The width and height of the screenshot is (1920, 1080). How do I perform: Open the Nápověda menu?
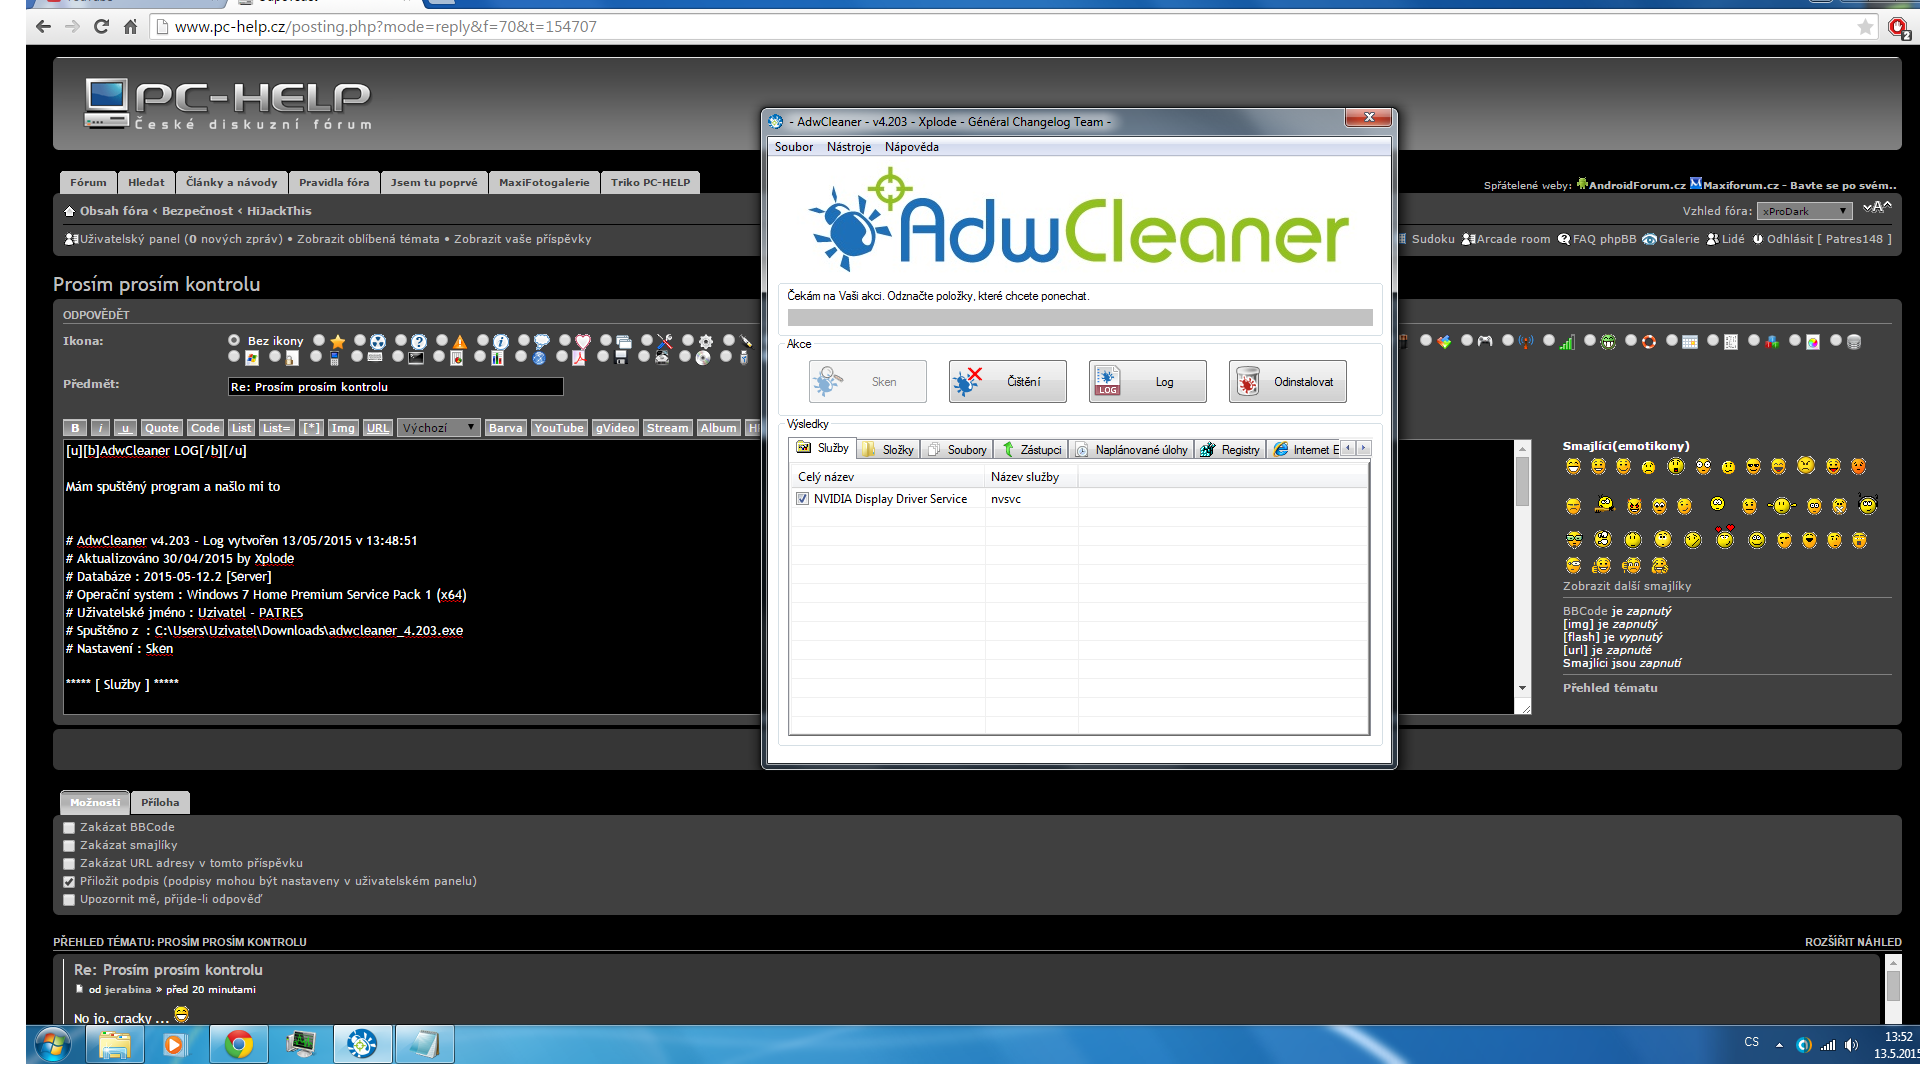tap(911, 147)
